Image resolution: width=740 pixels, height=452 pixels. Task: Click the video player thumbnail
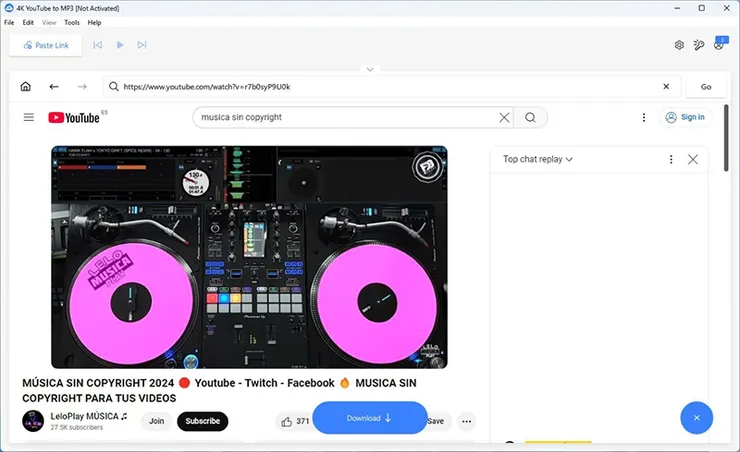(x=249, y=257)
